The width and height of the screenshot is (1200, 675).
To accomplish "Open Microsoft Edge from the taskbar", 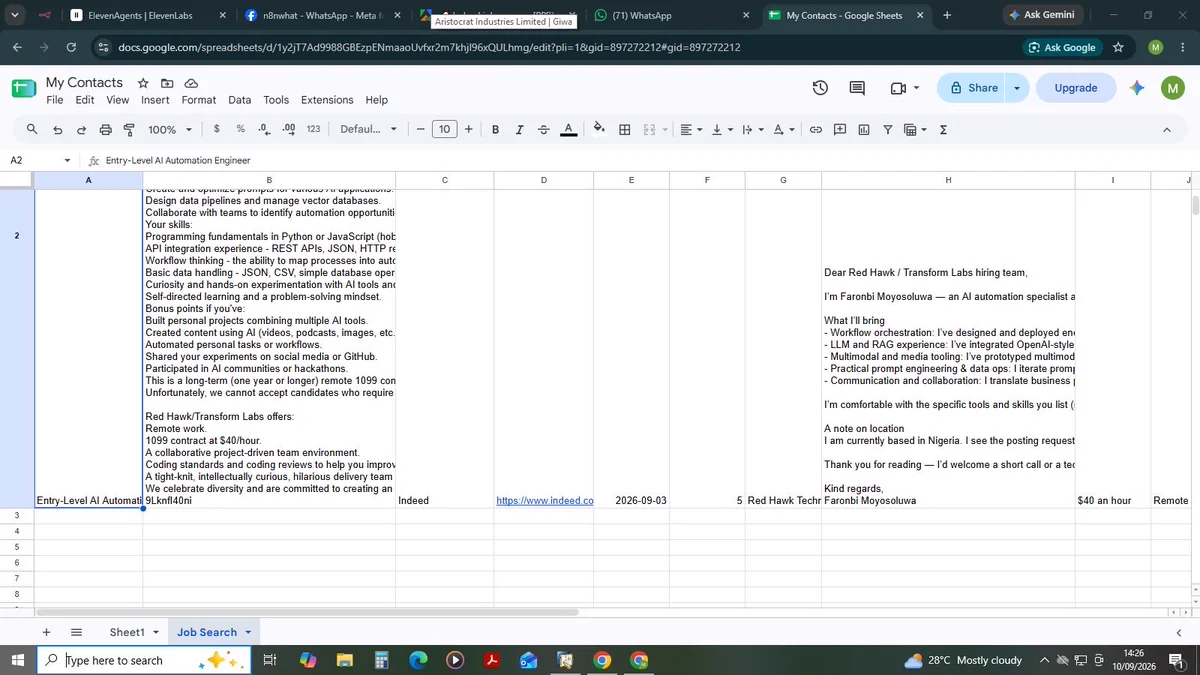I will (419, 660).
